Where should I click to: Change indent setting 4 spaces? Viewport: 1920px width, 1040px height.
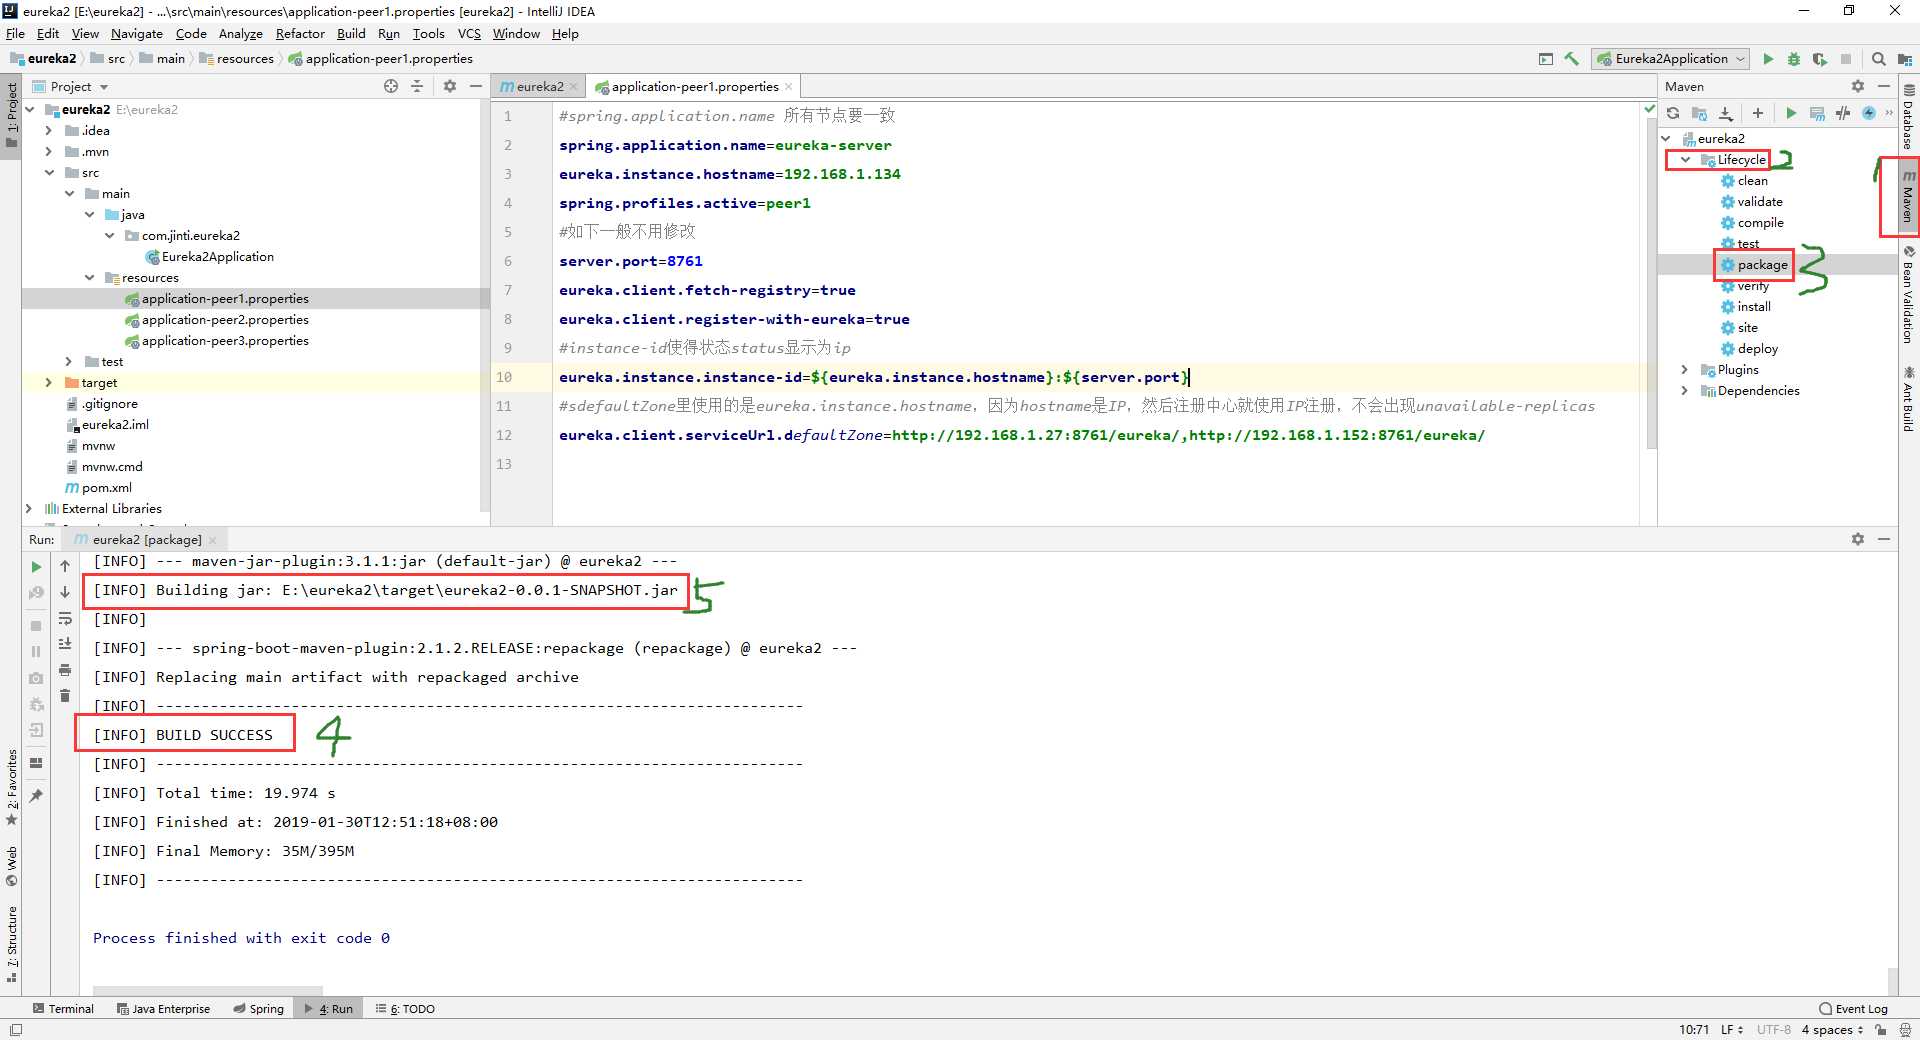click(x=1832, y=1030)
